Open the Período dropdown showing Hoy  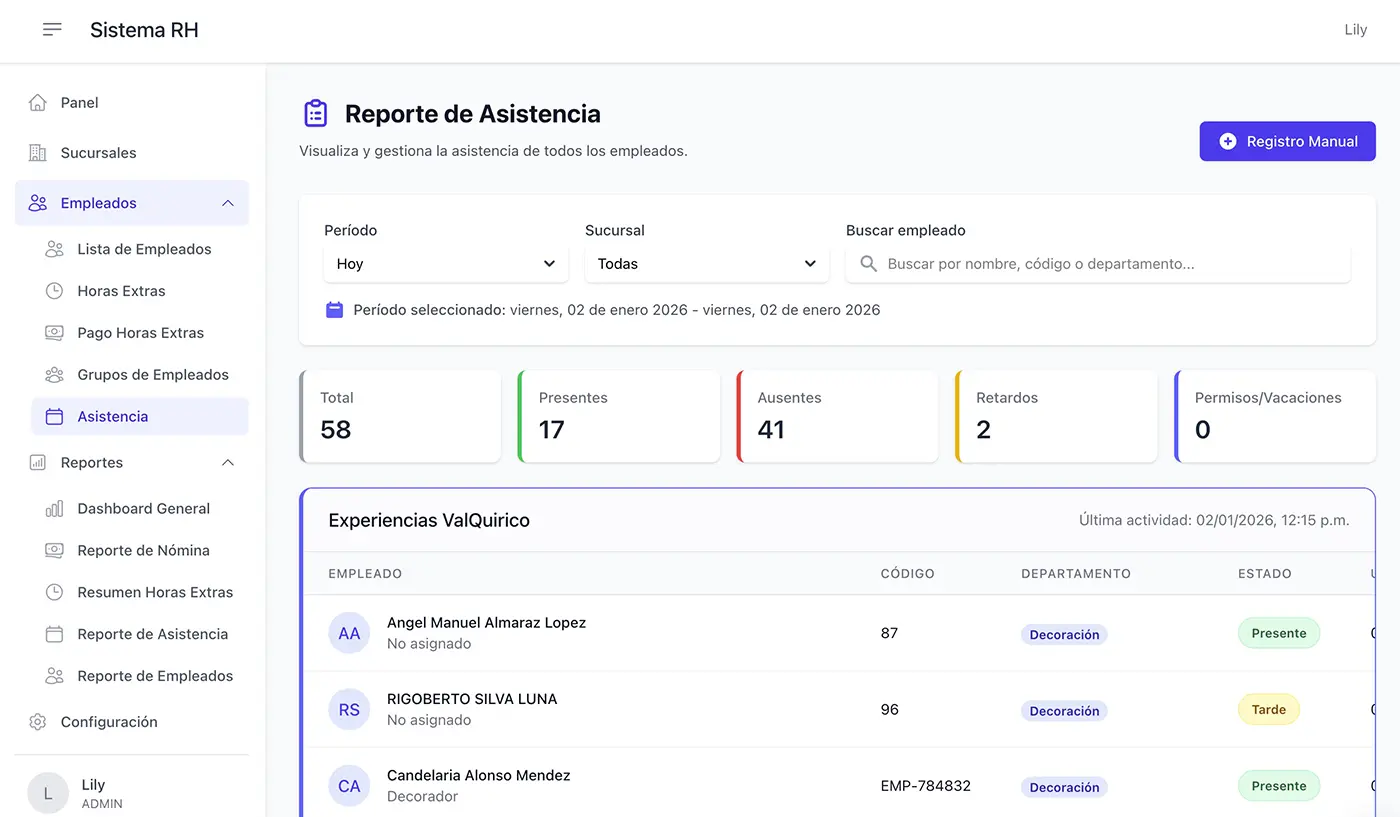pyautogui.click(x=445, y=263)
